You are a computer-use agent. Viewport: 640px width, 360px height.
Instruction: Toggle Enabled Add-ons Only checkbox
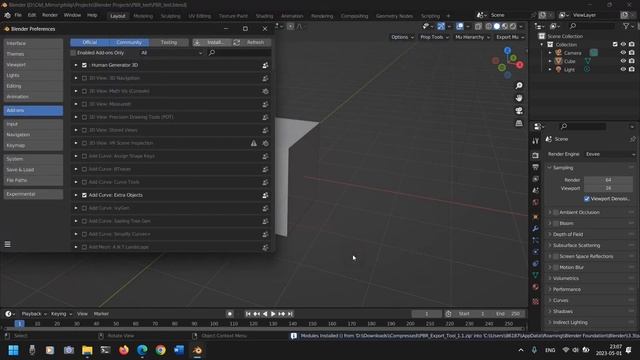73,53
